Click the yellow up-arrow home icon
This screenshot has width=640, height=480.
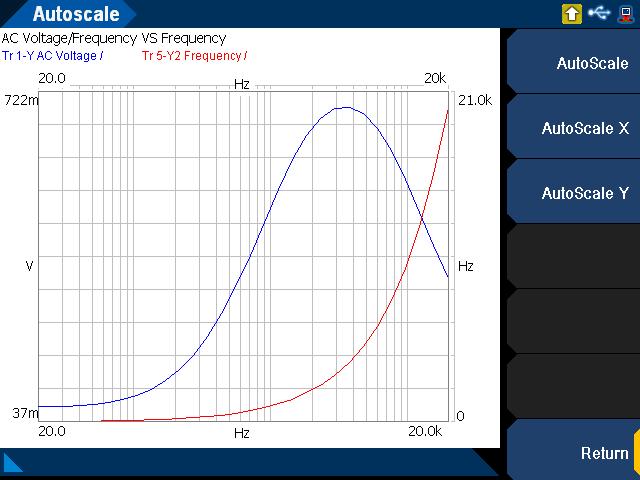point(571,13)
